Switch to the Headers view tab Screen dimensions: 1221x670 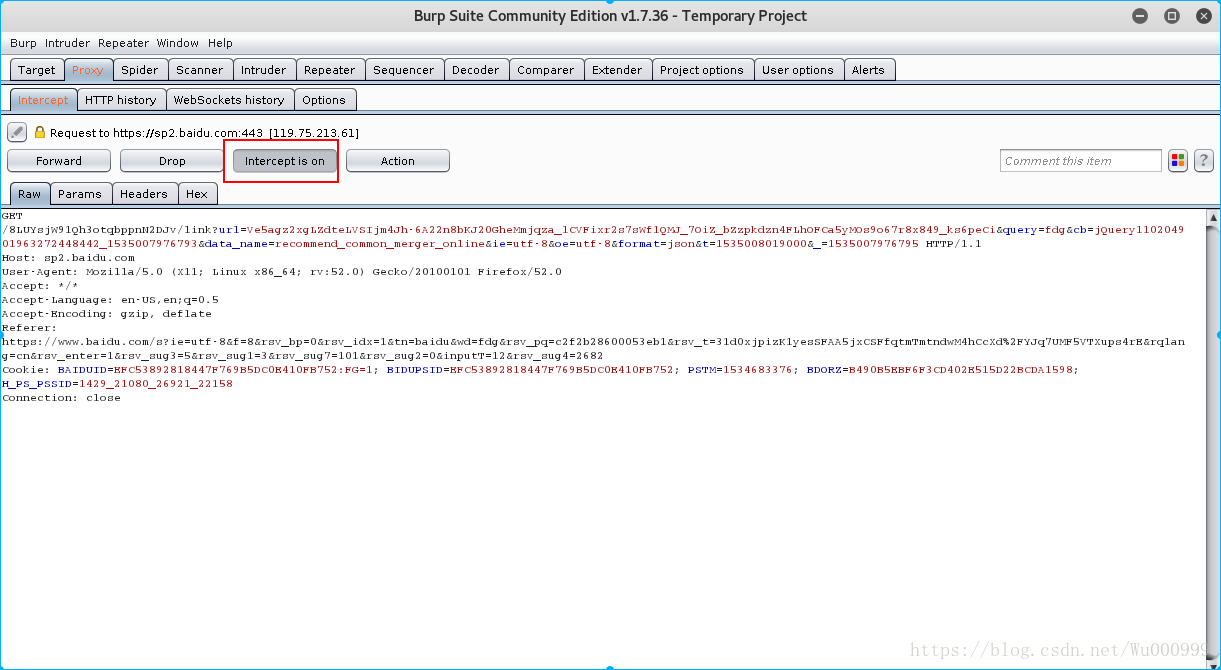pyautogui.click(x=144, y=194)
